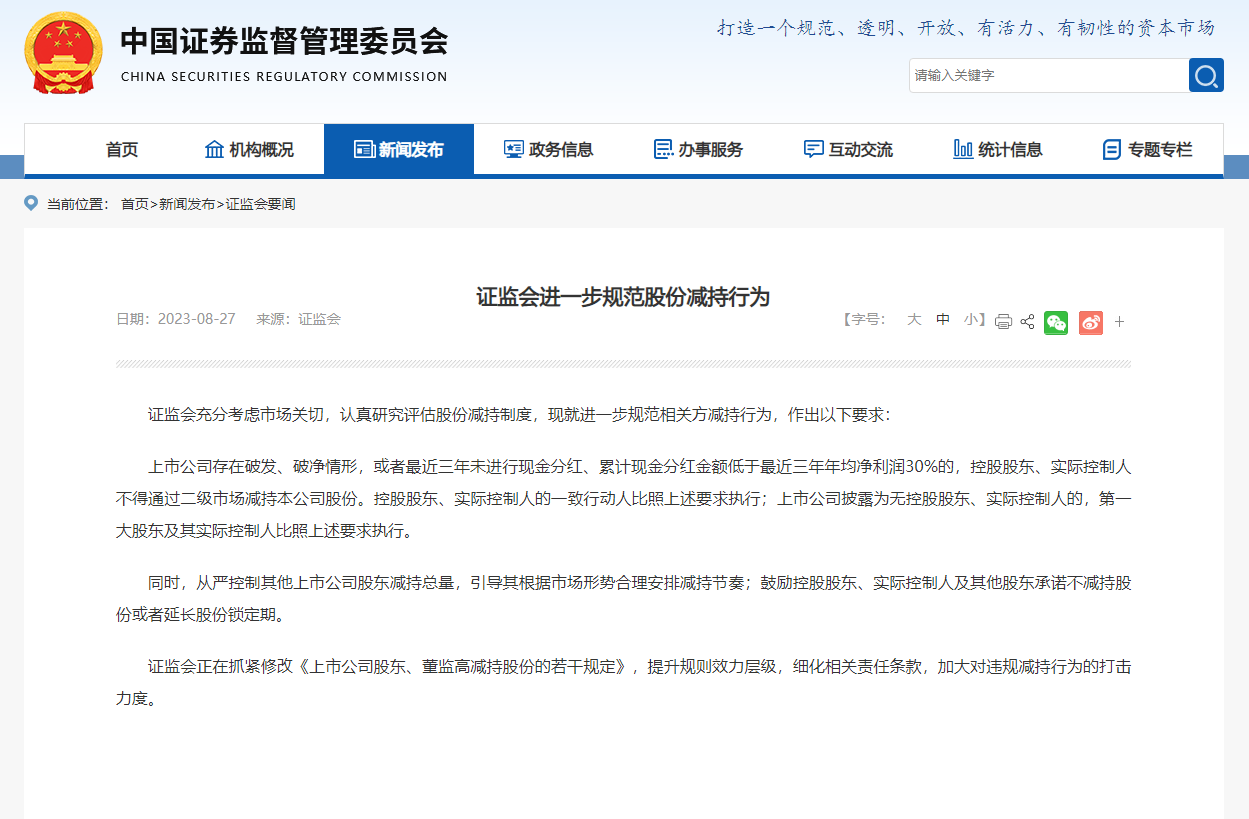Click the document icon beside 专题专栏

(1112, 150)
